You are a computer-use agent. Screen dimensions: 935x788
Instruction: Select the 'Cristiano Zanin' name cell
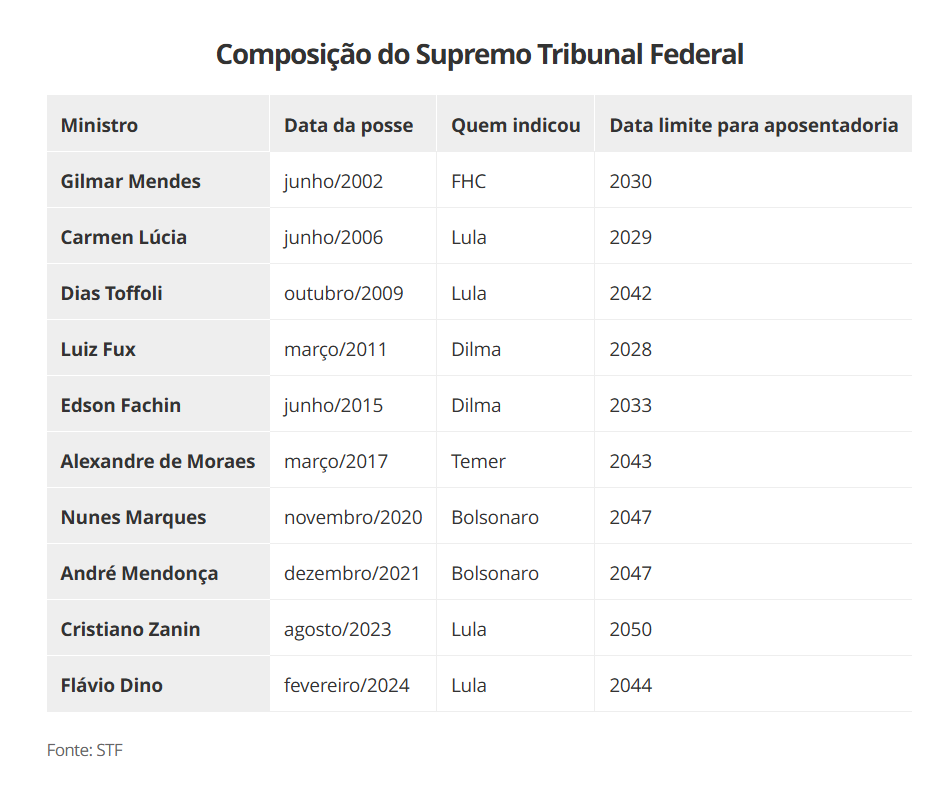point(130,629)
